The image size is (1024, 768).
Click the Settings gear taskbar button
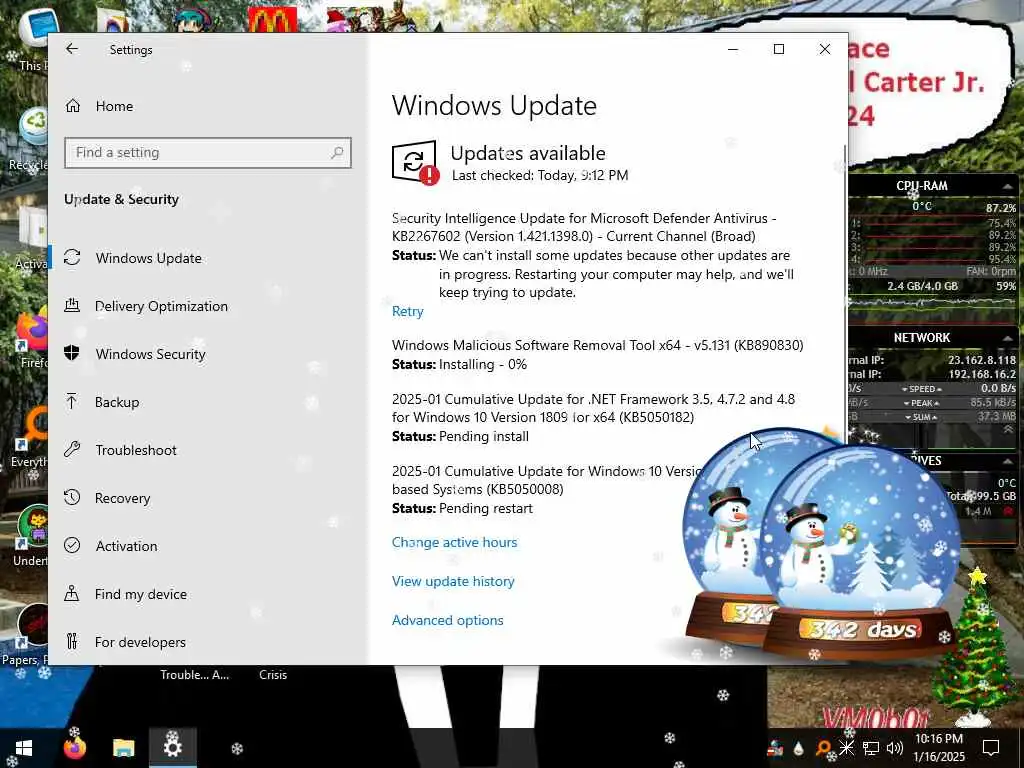(172, 748)
